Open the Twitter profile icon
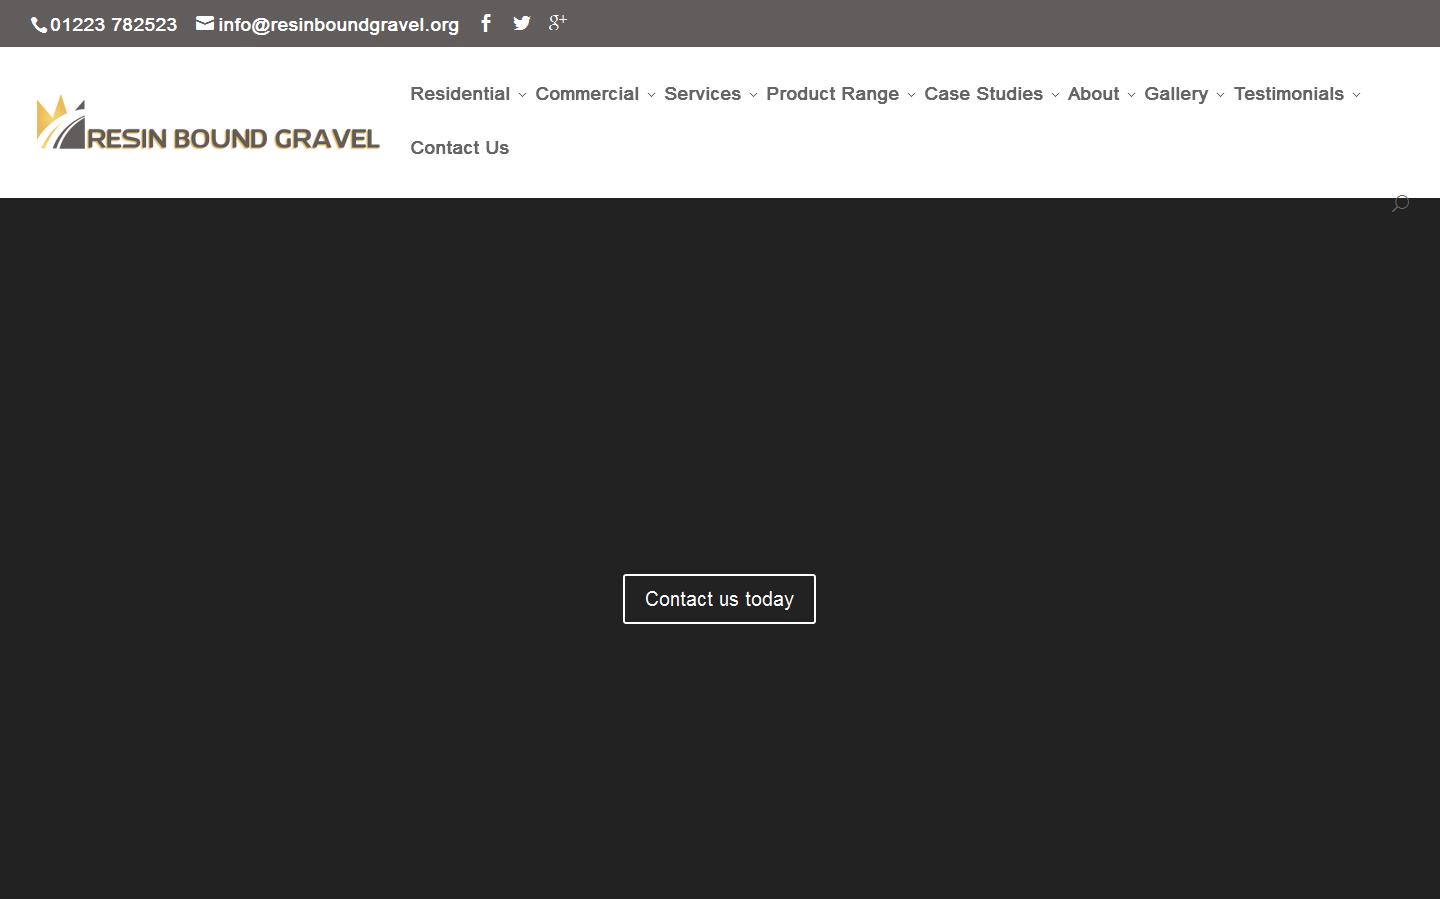The width and height of the screenshot is (1440, 900). (521, 23)
